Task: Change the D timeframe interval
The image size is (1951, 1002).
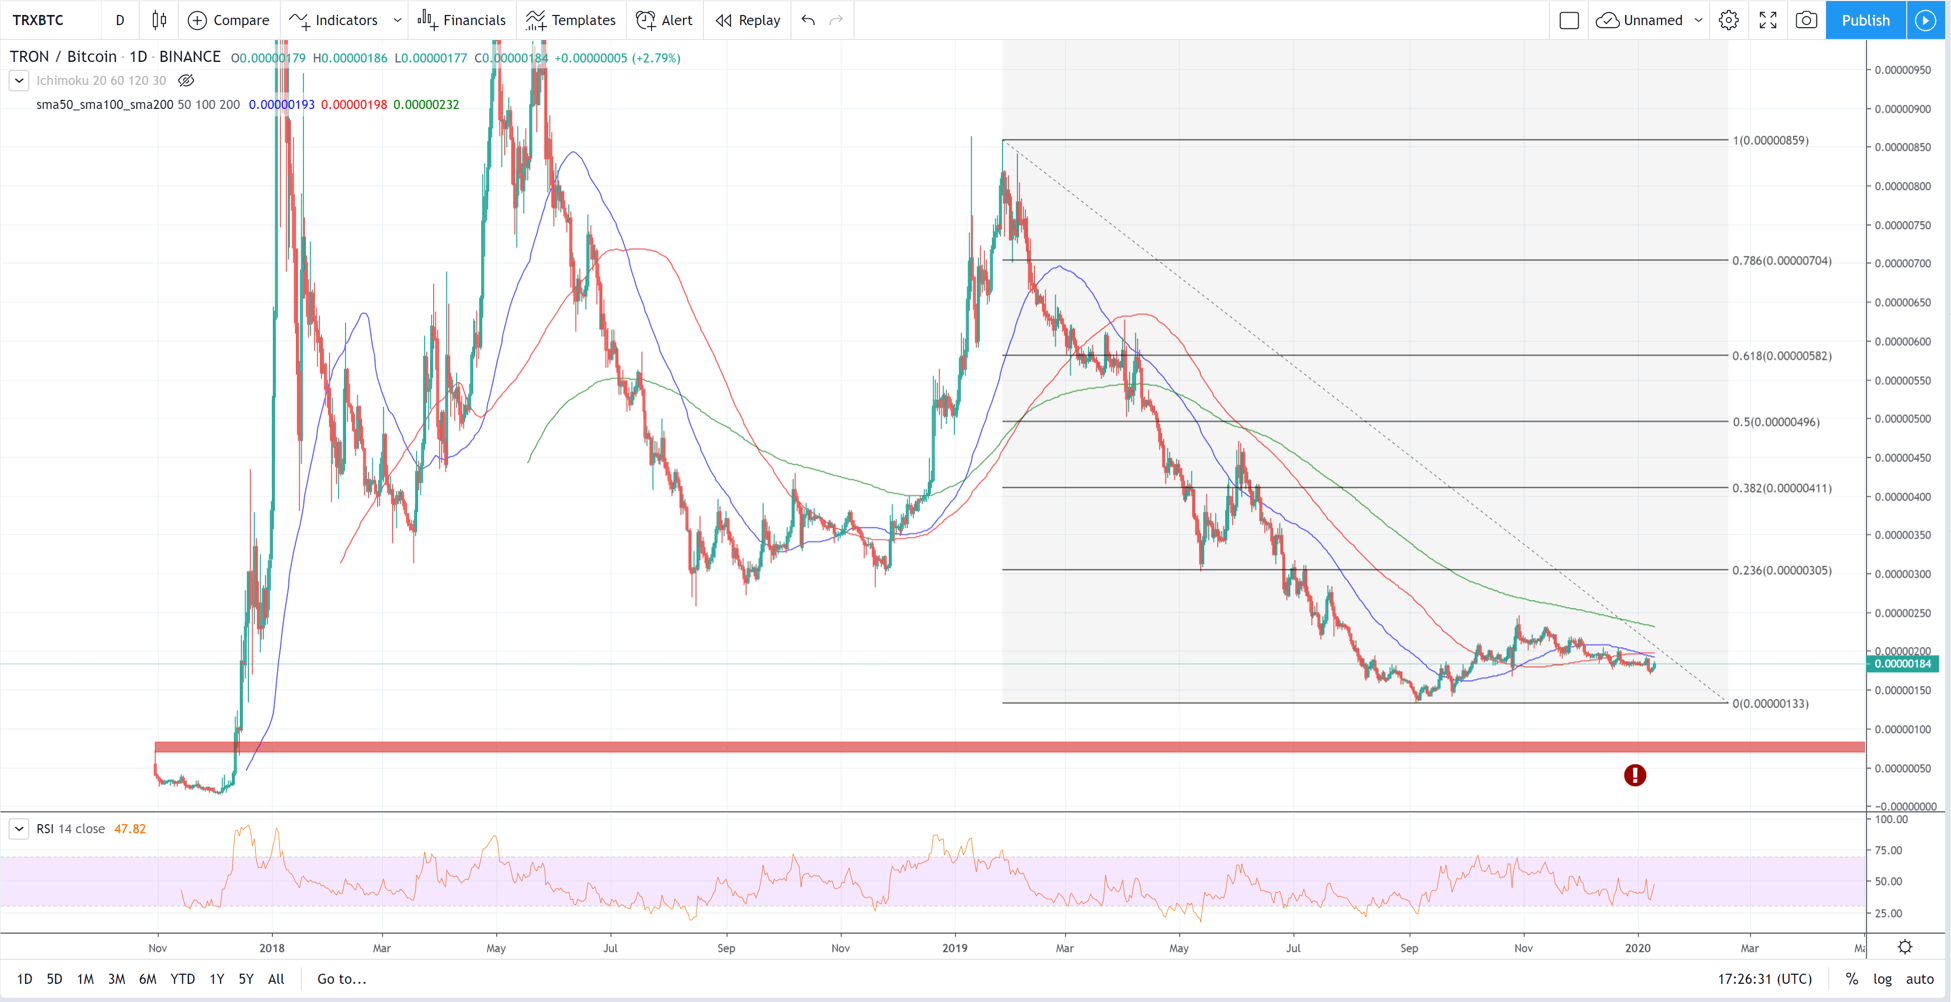Action: pos(120,20)
